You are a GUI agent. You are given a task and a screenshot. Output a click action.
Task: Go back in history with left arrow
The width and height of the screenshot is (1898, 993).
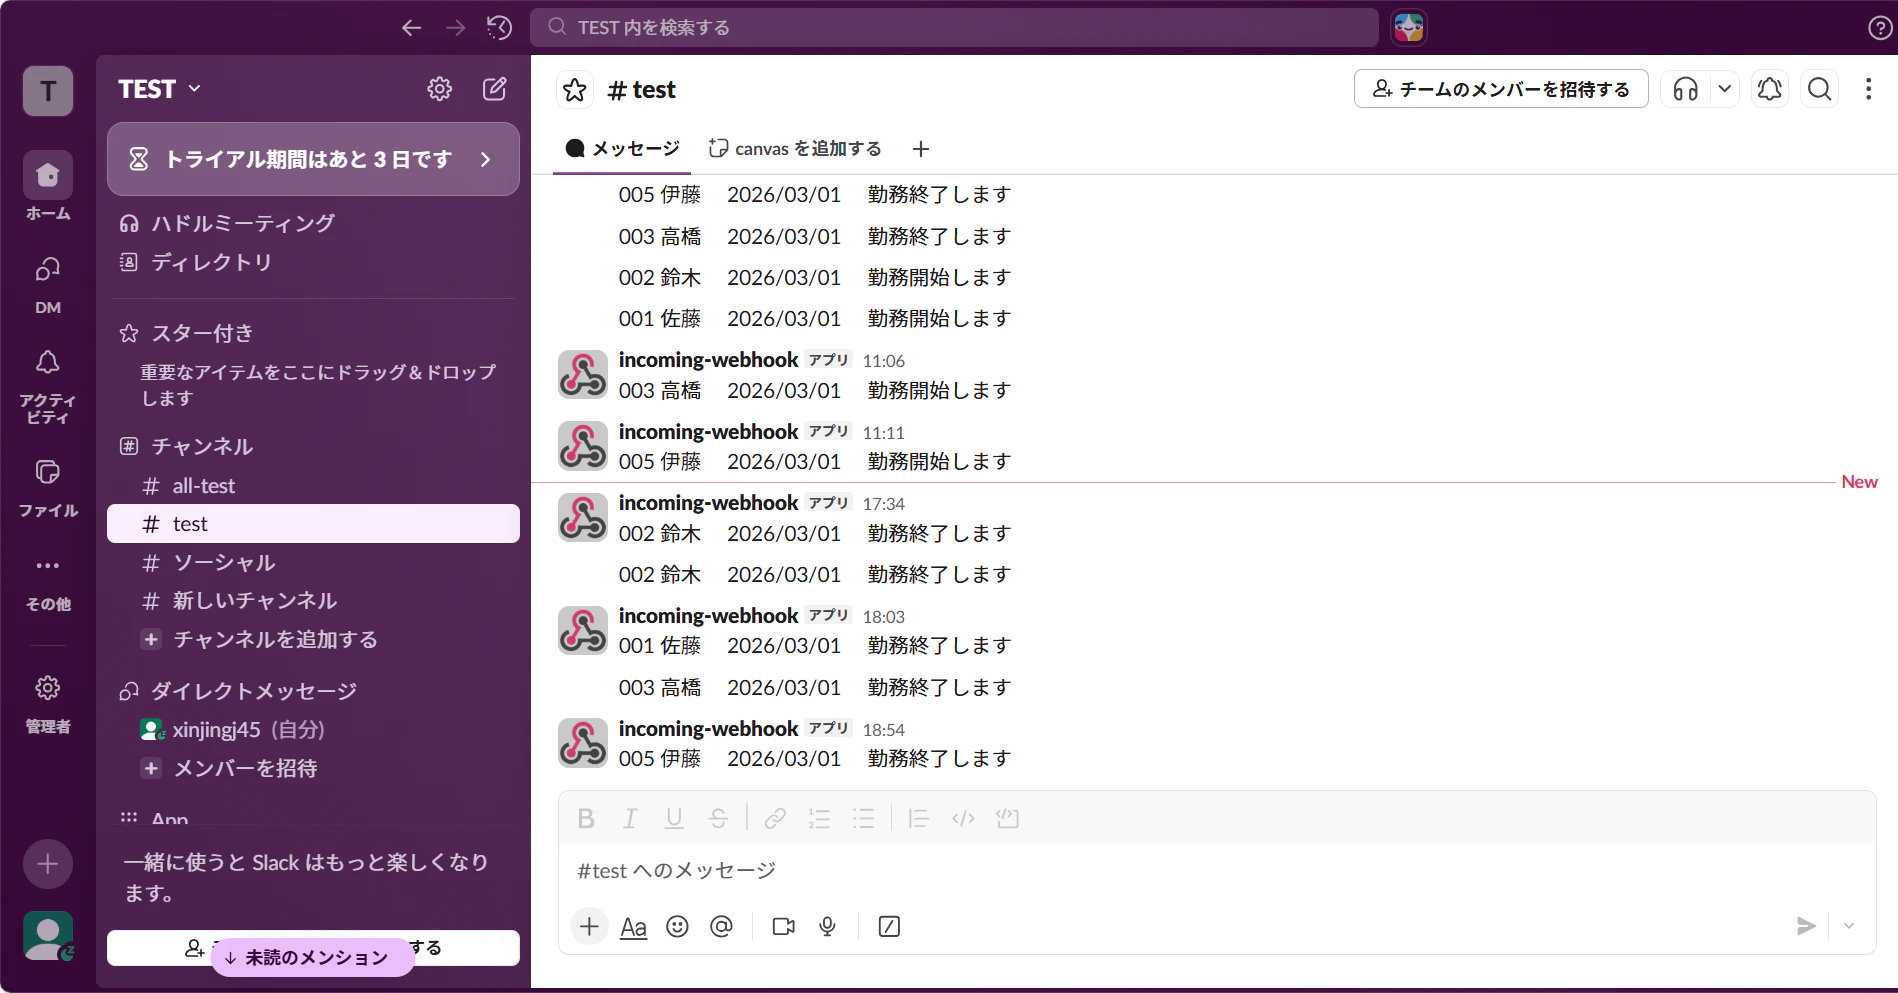(x=411, y=28)
